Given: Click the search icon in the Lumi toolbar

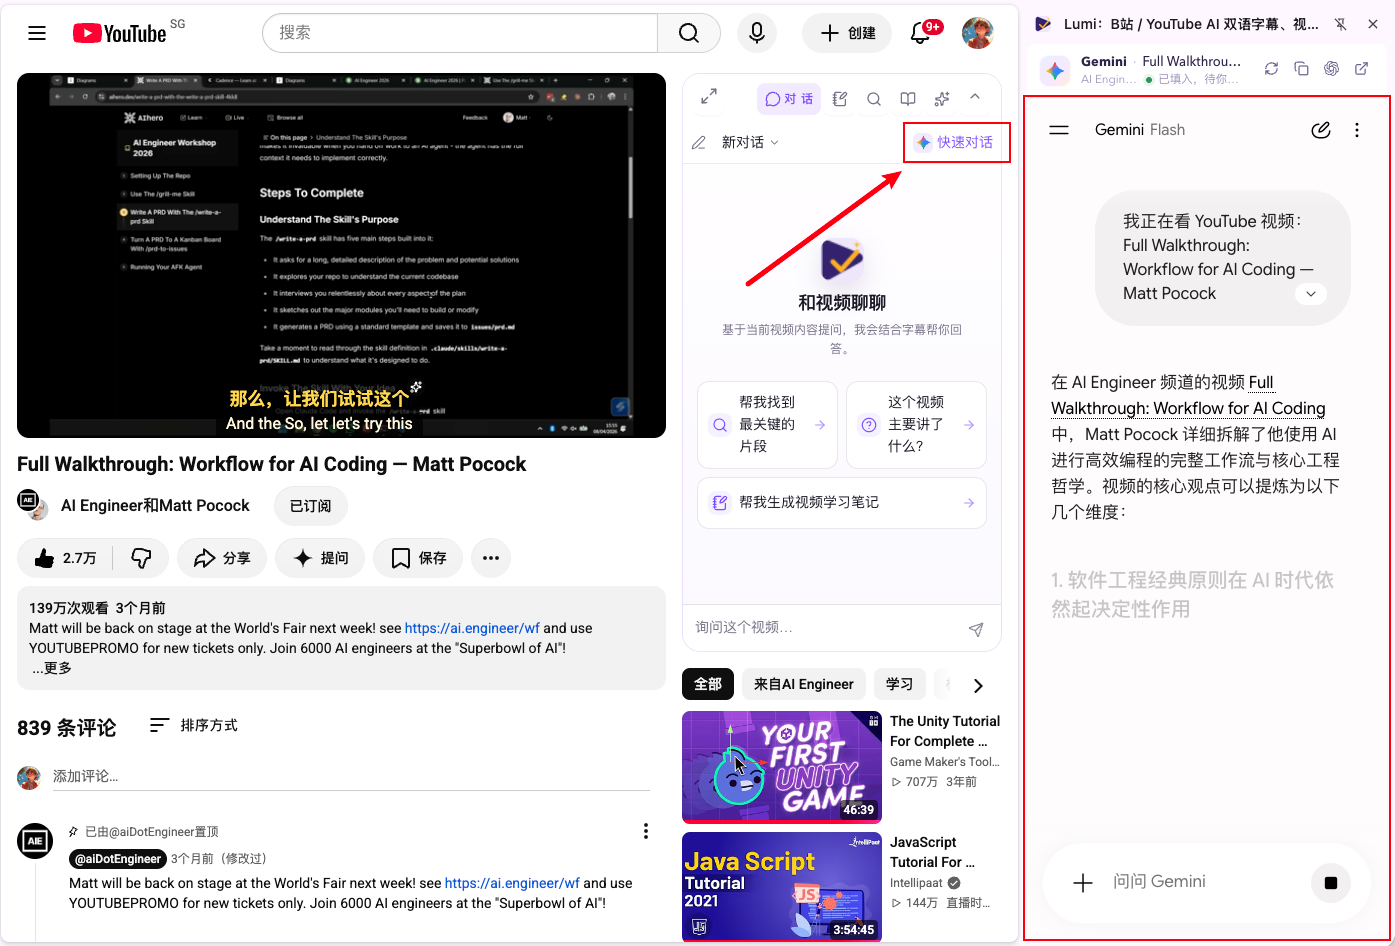Looking at the screenshot, I should click(x=874, y=99).
